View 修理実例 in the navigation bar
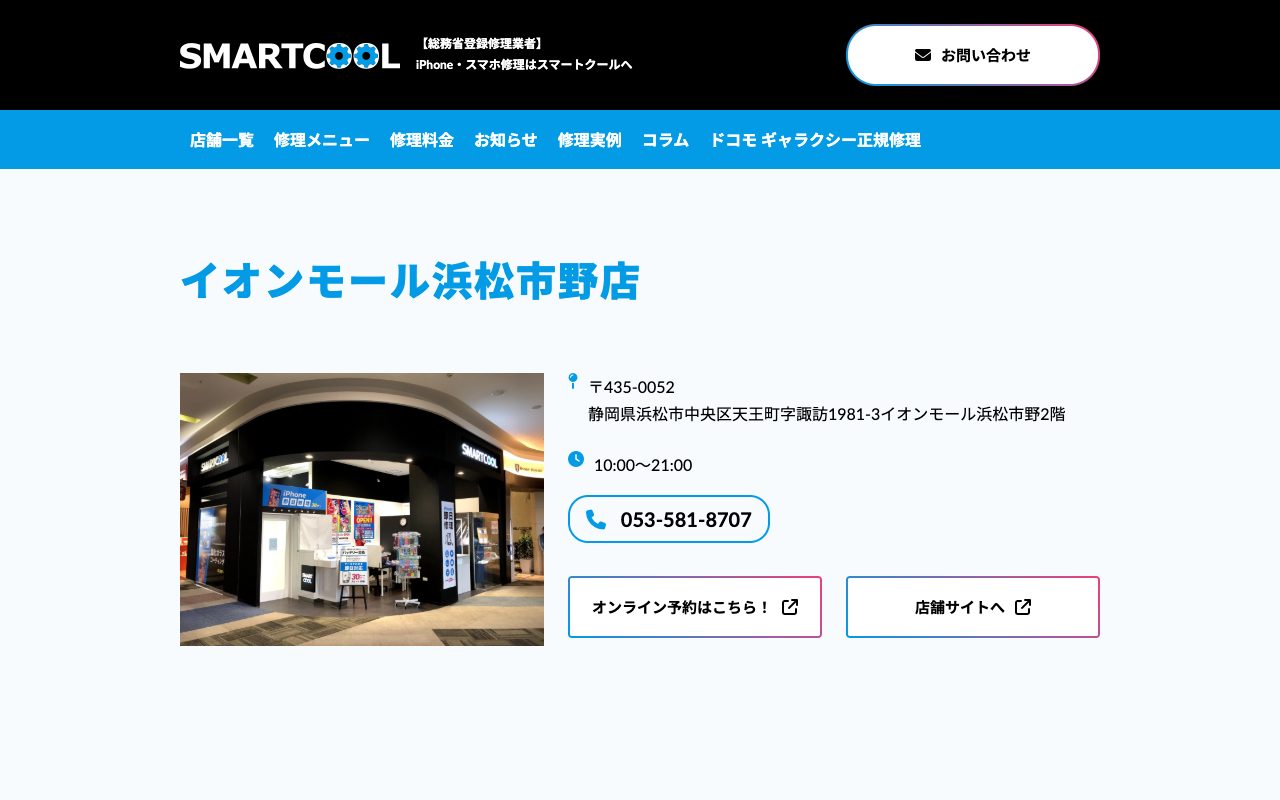The height and width of the screenshot is (800, 1280). (x=590, y=140)
